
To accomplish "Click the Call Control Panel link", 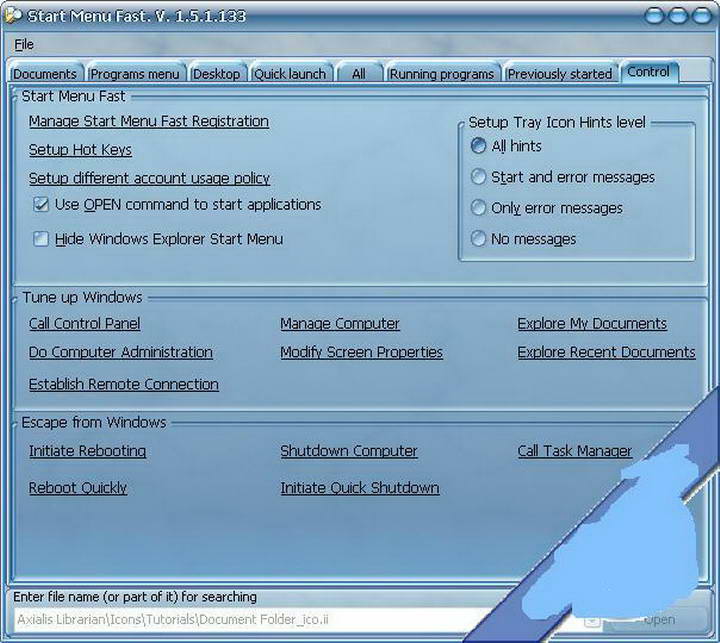I will 84,323.
